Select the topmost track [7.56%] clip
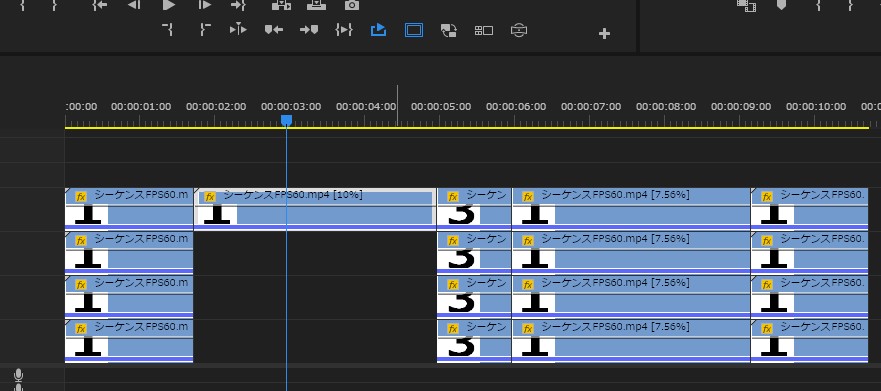881x391 pixels. point(631,209)
